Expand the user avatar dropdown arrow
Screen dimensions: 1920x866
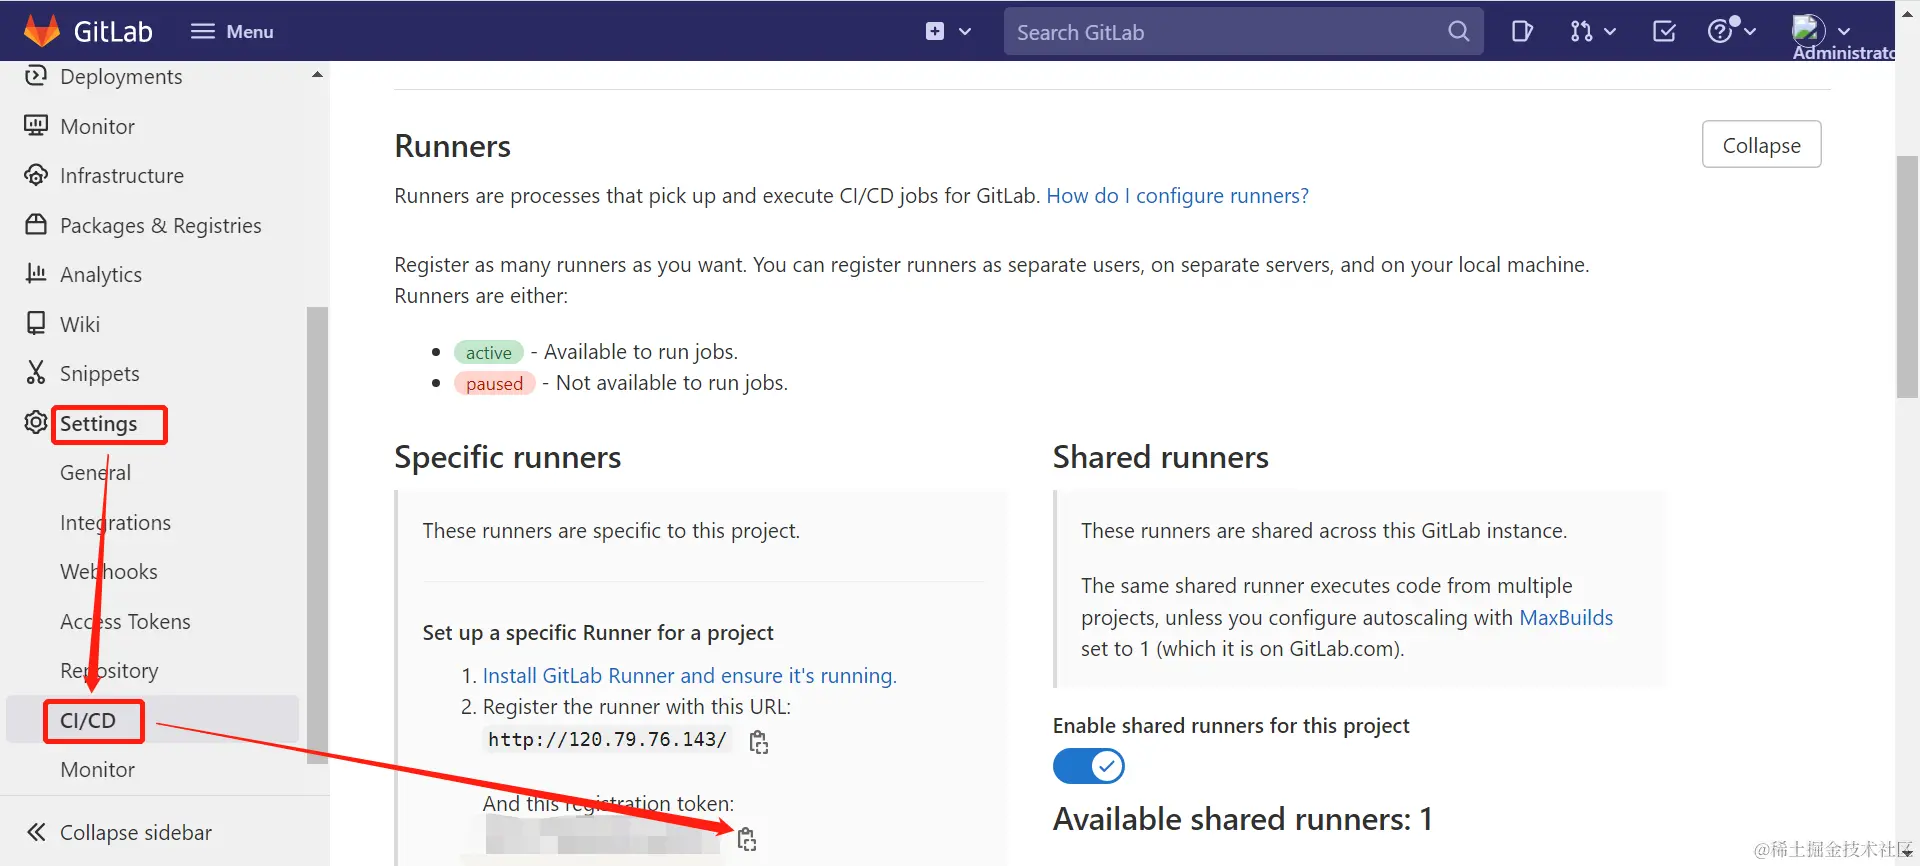point(1844,31)
